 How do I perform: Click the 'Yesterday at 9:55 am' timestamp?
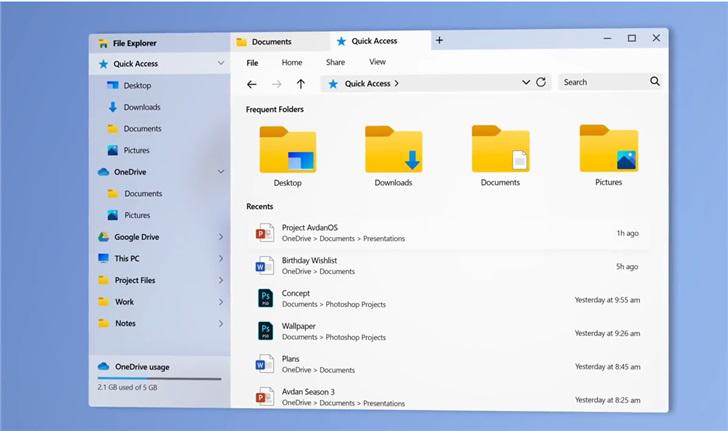point(607,300)
